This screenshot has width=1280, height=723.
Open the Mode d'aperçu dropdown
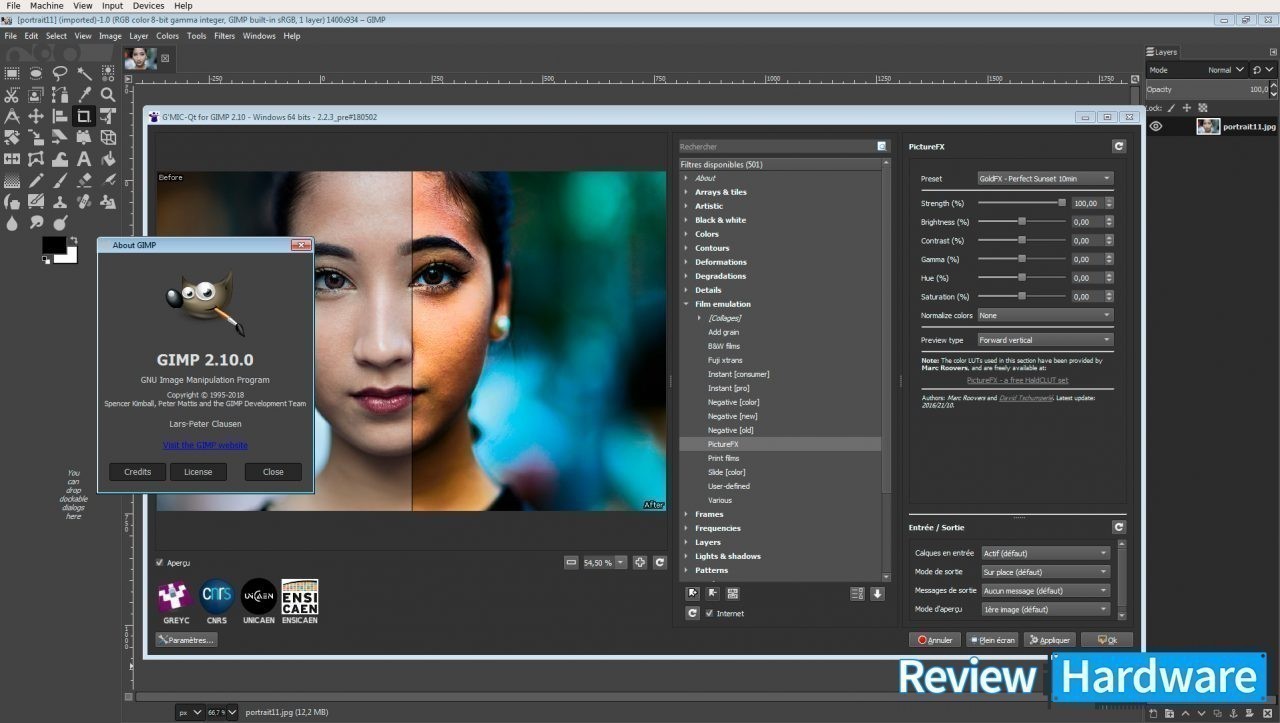click(x=1045, y=609)
